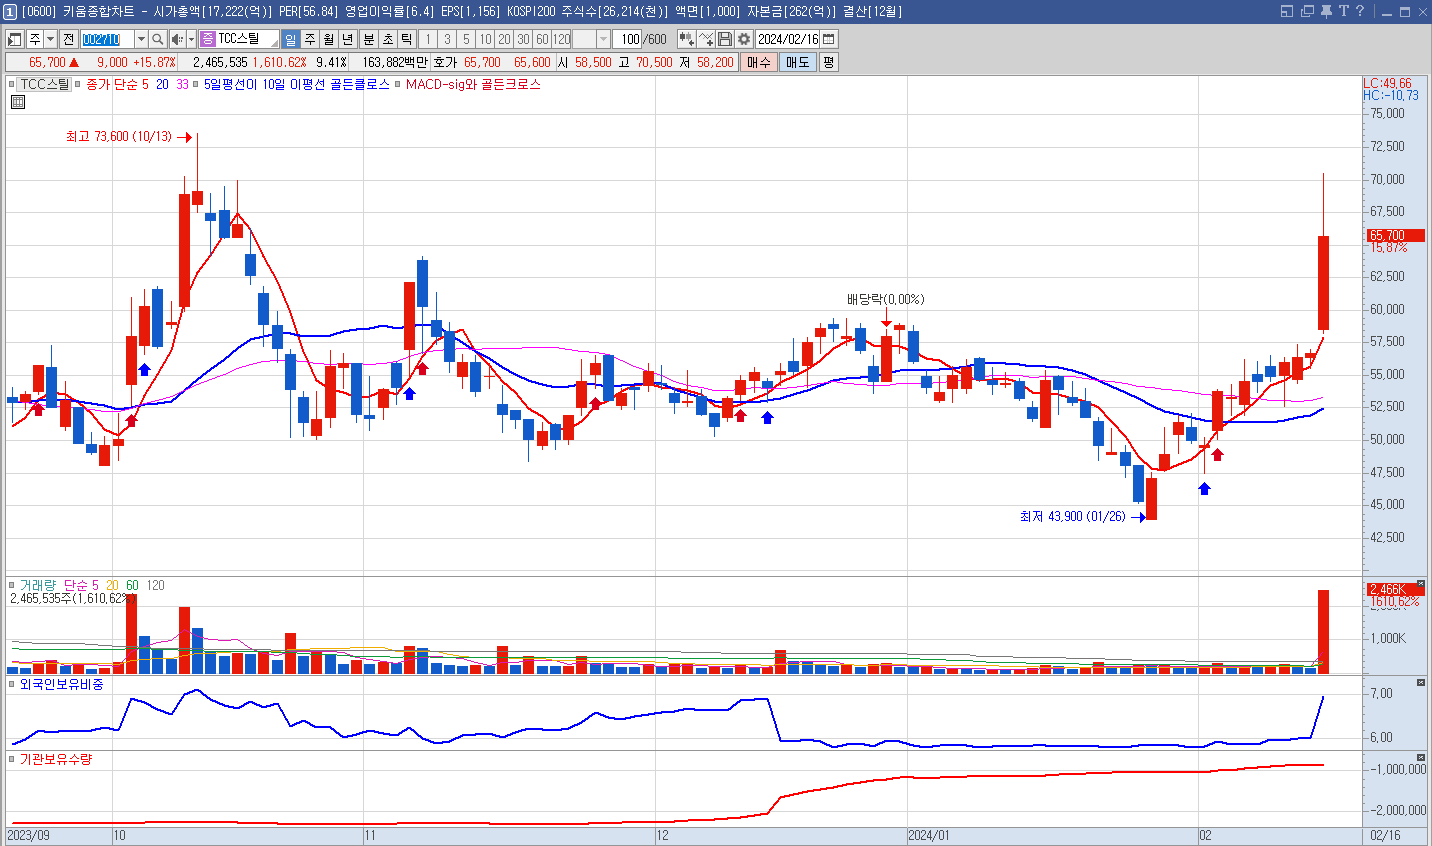Toggle the MACD-sig와 골든크로스 legend marker
Viewport: 1432px width, 846px height.
pos(398,85)
